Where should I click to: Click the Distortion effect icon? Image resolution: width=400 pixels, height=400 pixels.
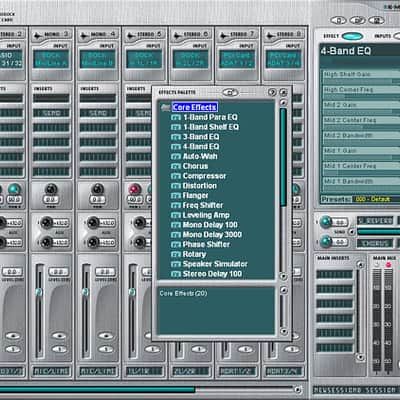click(x=176, y=186)
